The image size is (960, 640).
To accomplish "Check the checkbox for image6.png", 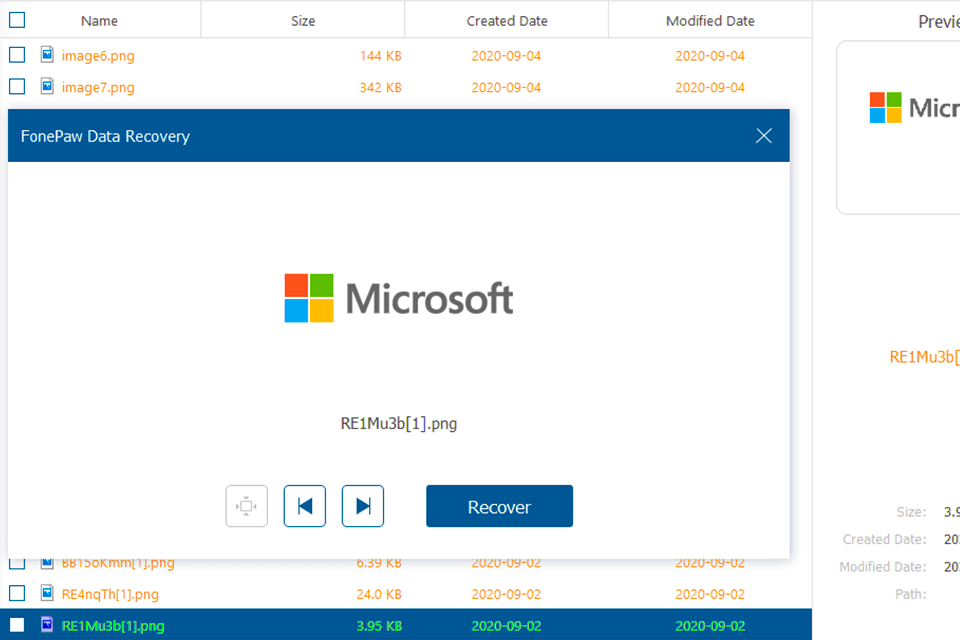I will [x=16, y=55].
